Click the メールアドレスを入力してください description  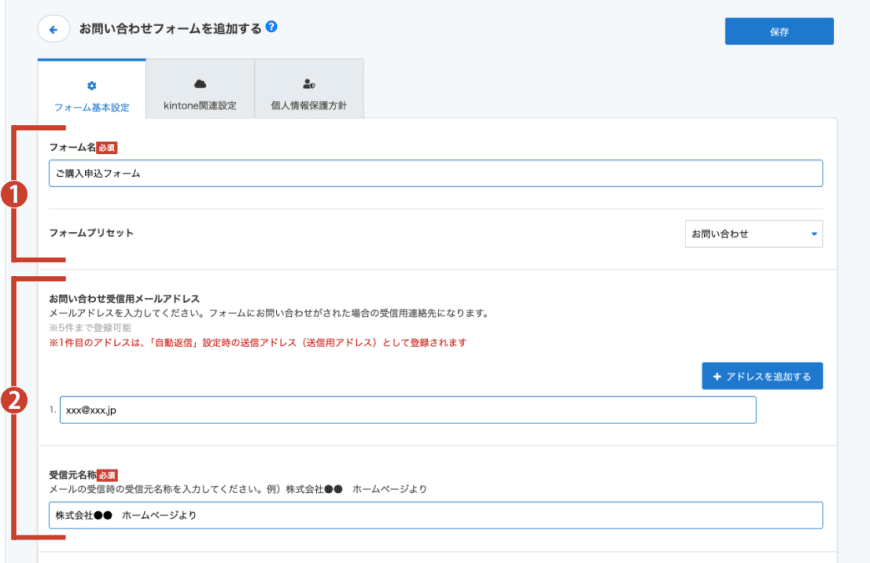(269, 313)
